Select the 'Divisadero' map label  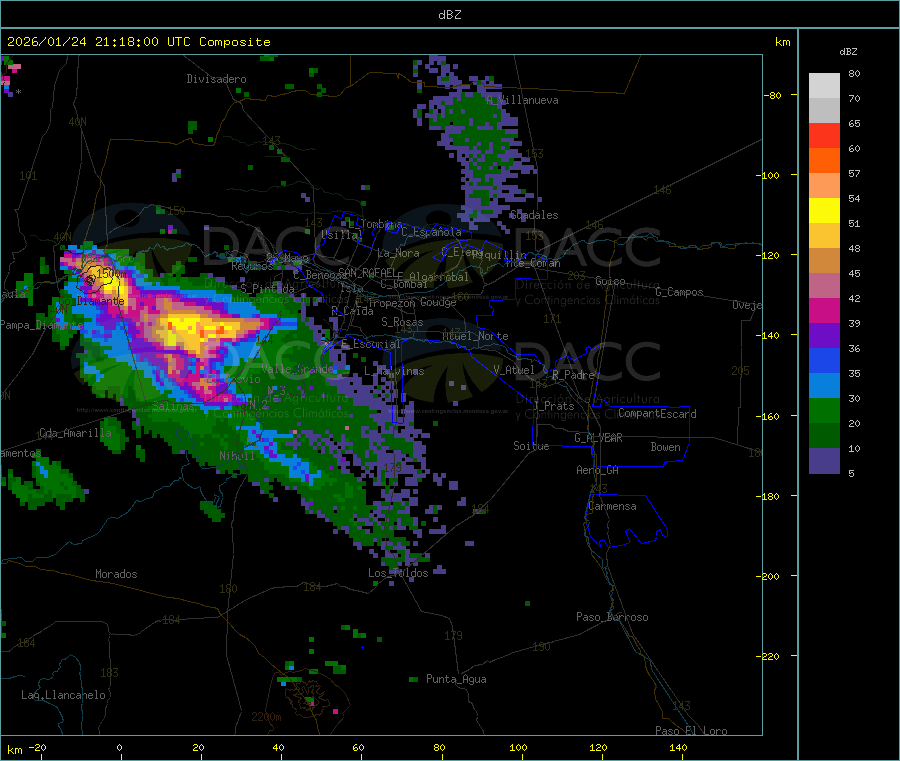pyautogui.click(x=216, y=79)
